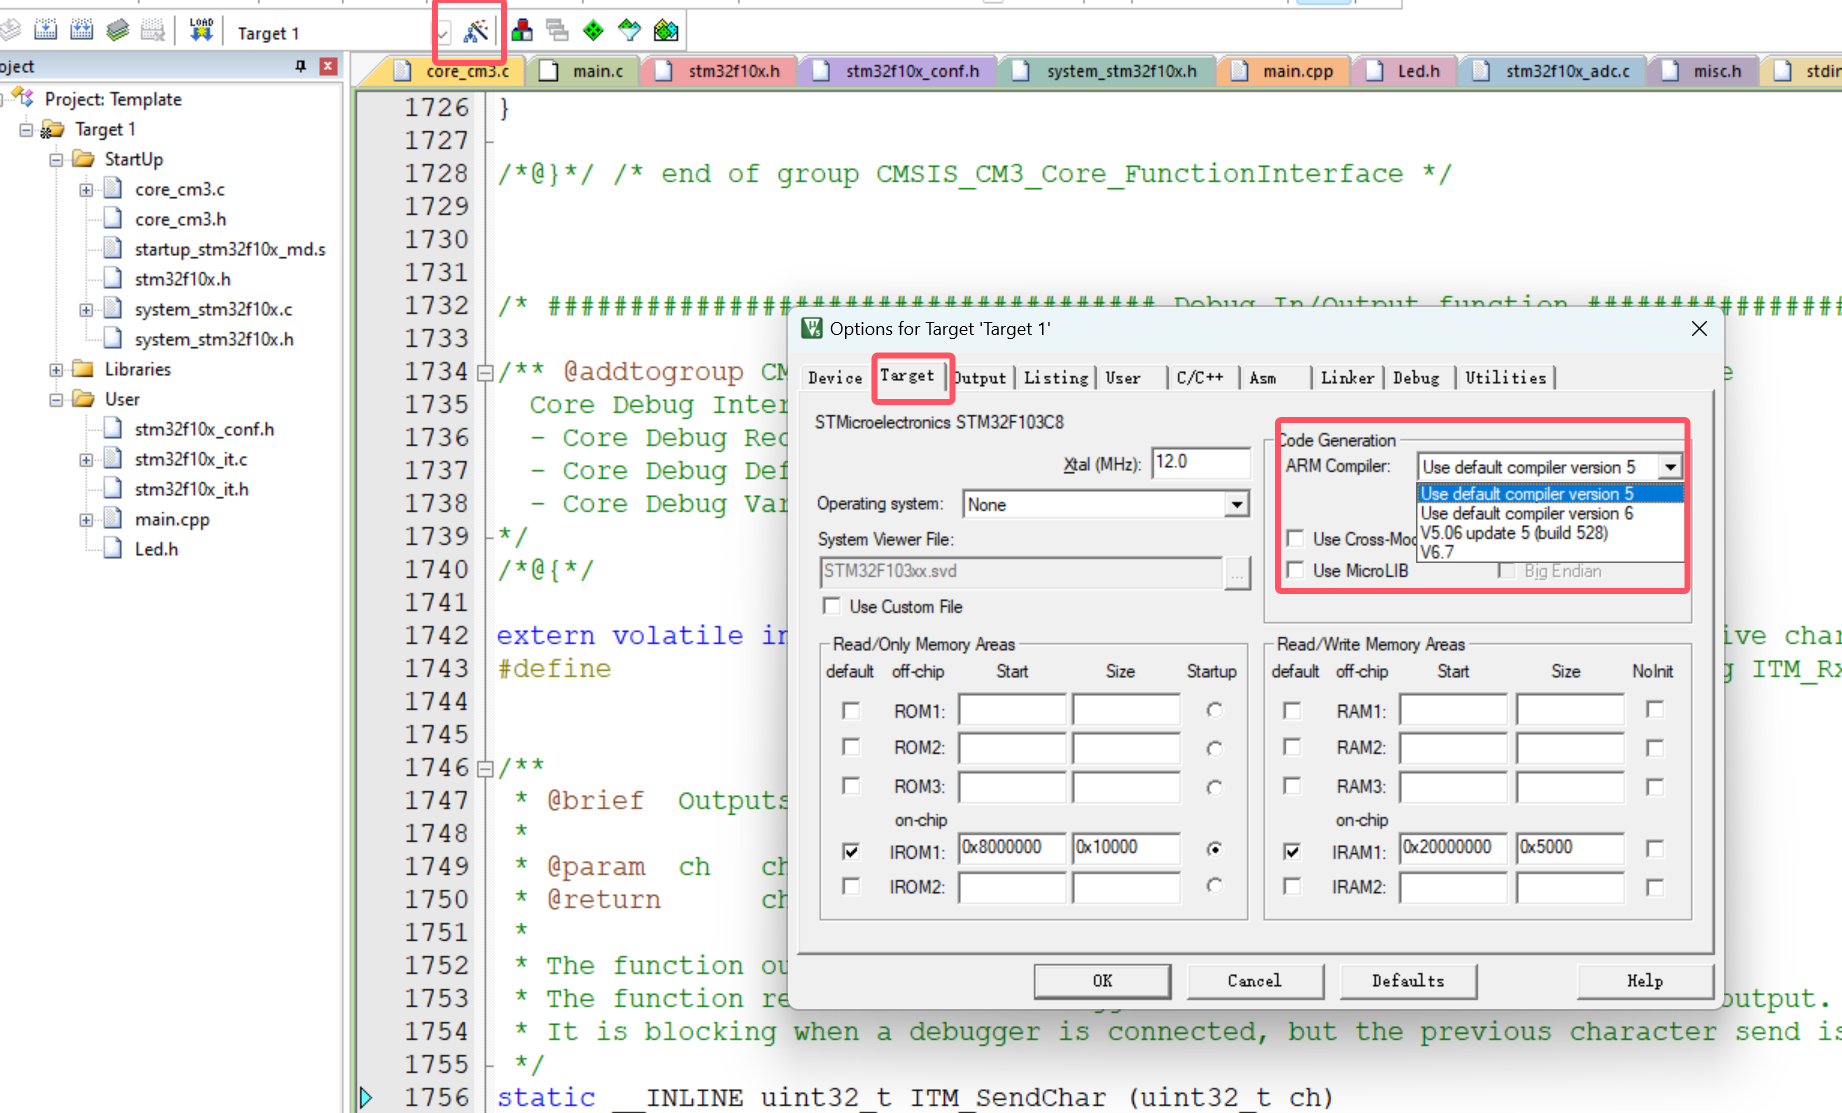This screenshot has height=1113, width=1842.
Task: Click the Download LOAD icon
Action: click(x=201, y=30)
